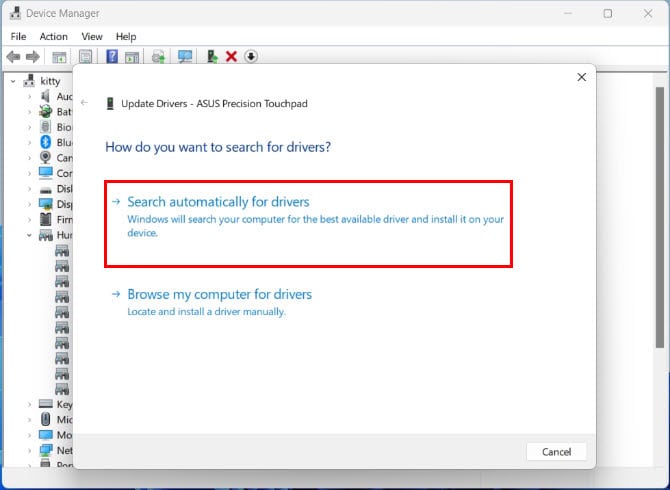Click the Cancel button in Update Drivers dialog
The width and height of the screenshot is (670, 490).
[x=556, y=452]
